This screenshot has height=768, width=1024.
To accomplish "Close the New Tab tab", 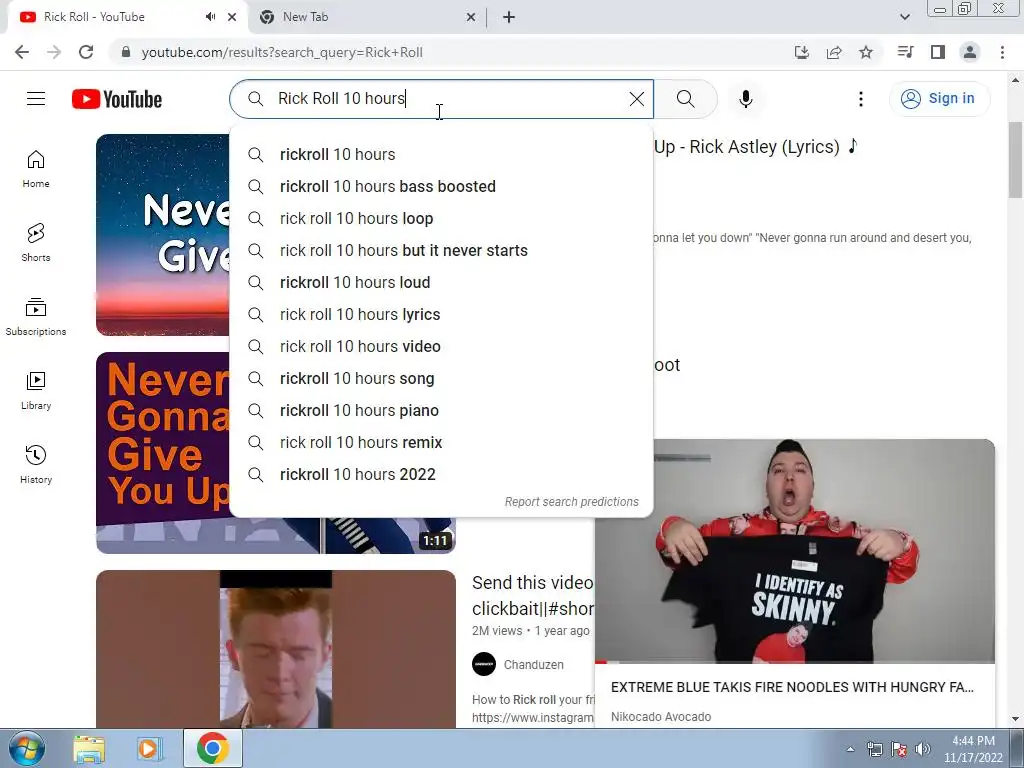I will (x=471, y=17).
